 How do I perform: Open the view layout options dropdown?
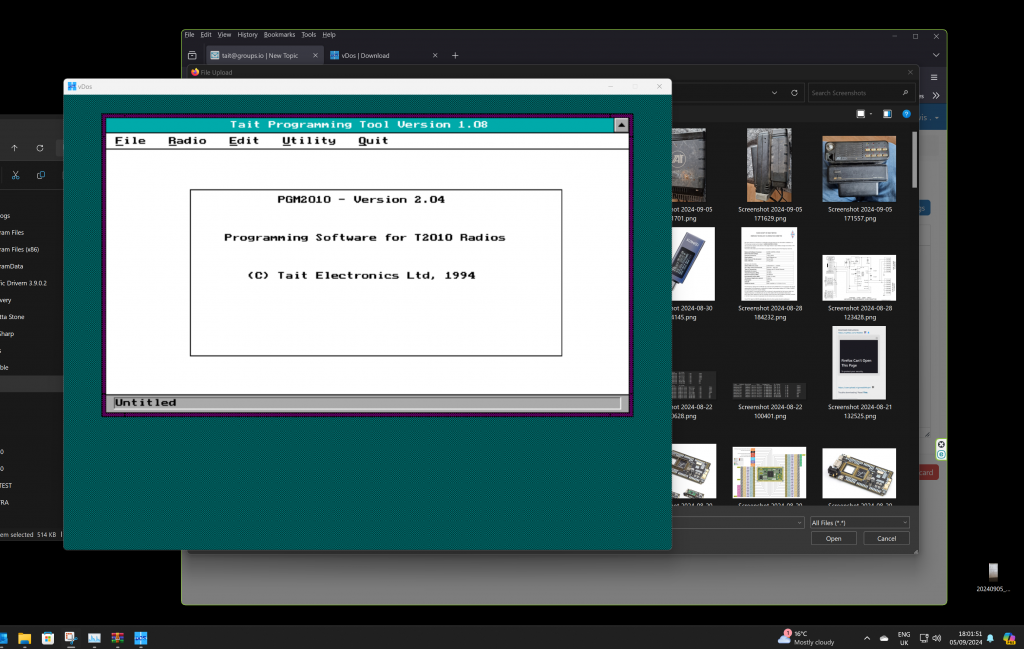point(872,115)
